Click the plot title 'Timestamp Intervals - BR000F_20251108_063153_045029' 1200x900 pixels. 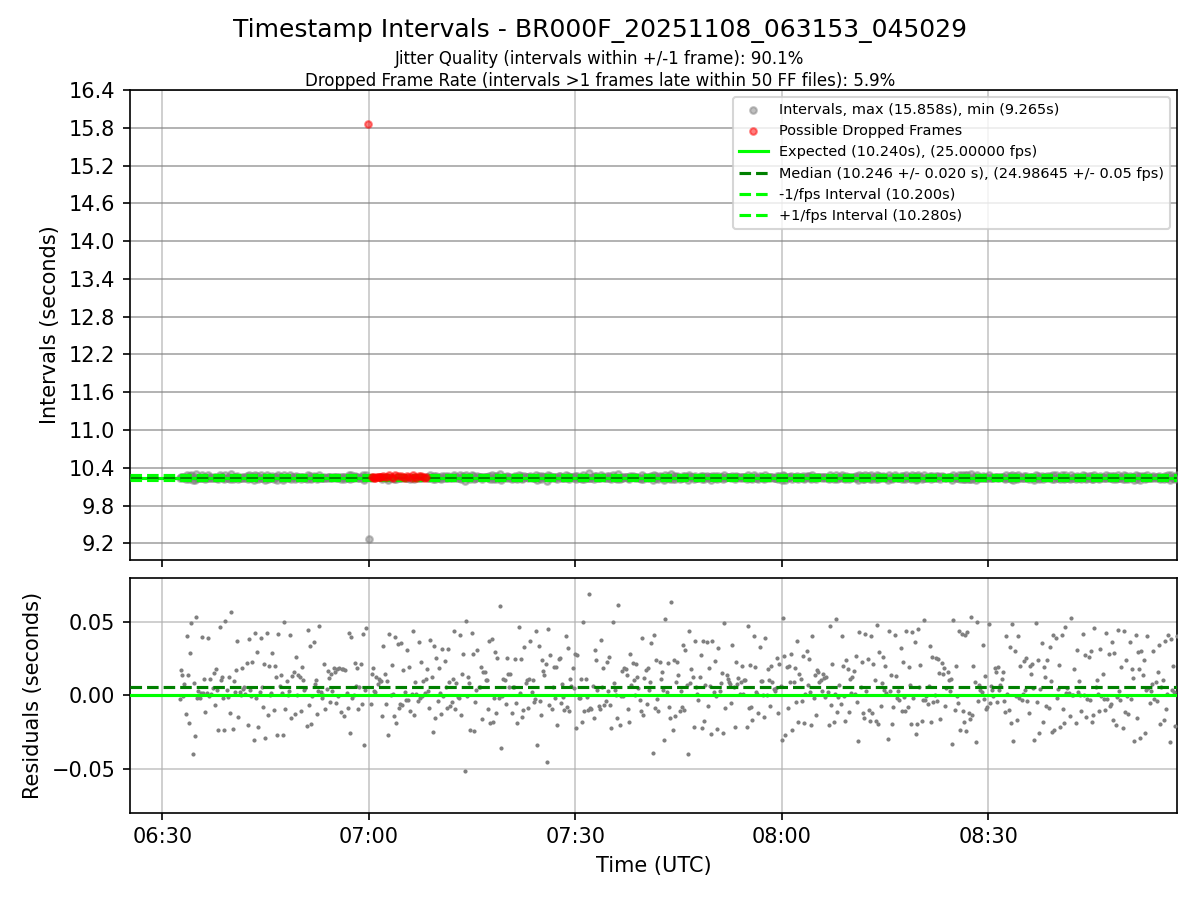(600, 29)
